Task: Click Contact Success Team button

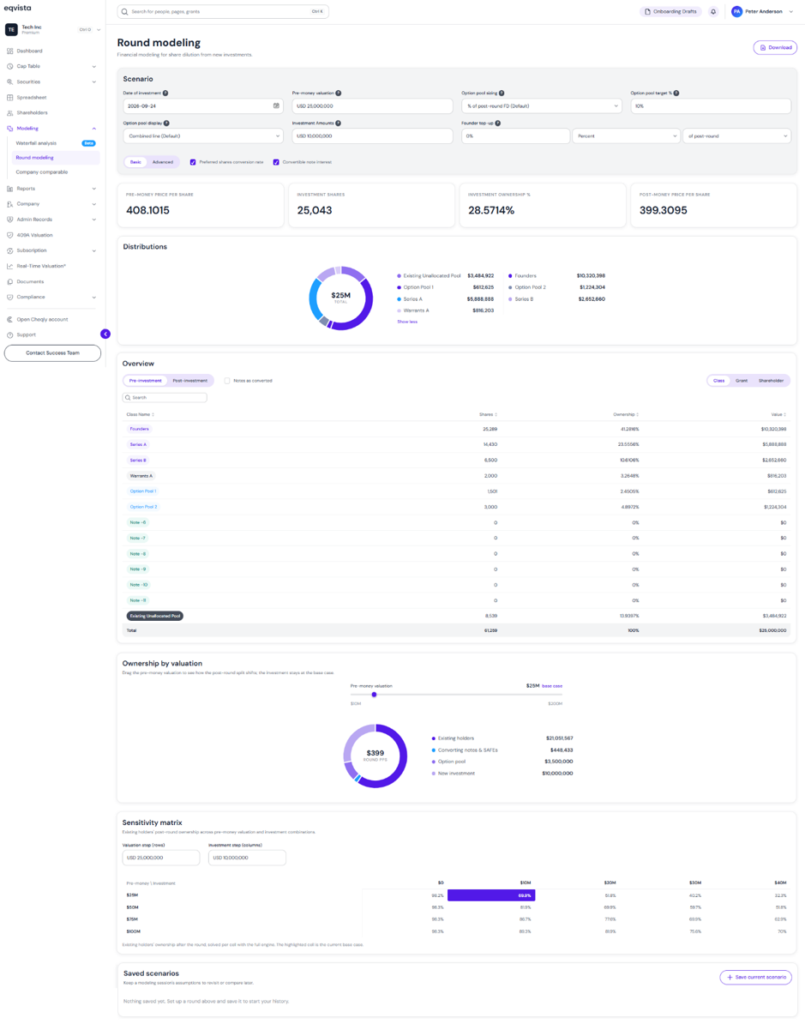Action: [x=53, y=353]
